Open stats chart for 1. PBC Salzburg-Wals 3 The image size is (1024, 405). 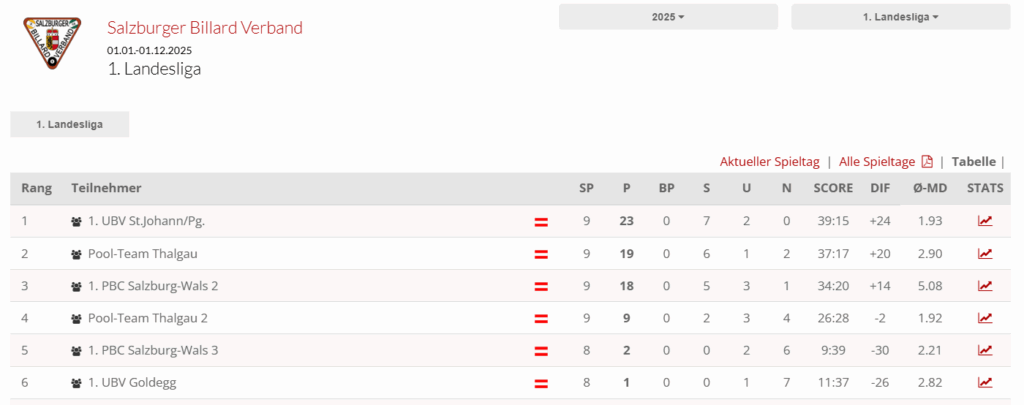[x=985, y=350]
